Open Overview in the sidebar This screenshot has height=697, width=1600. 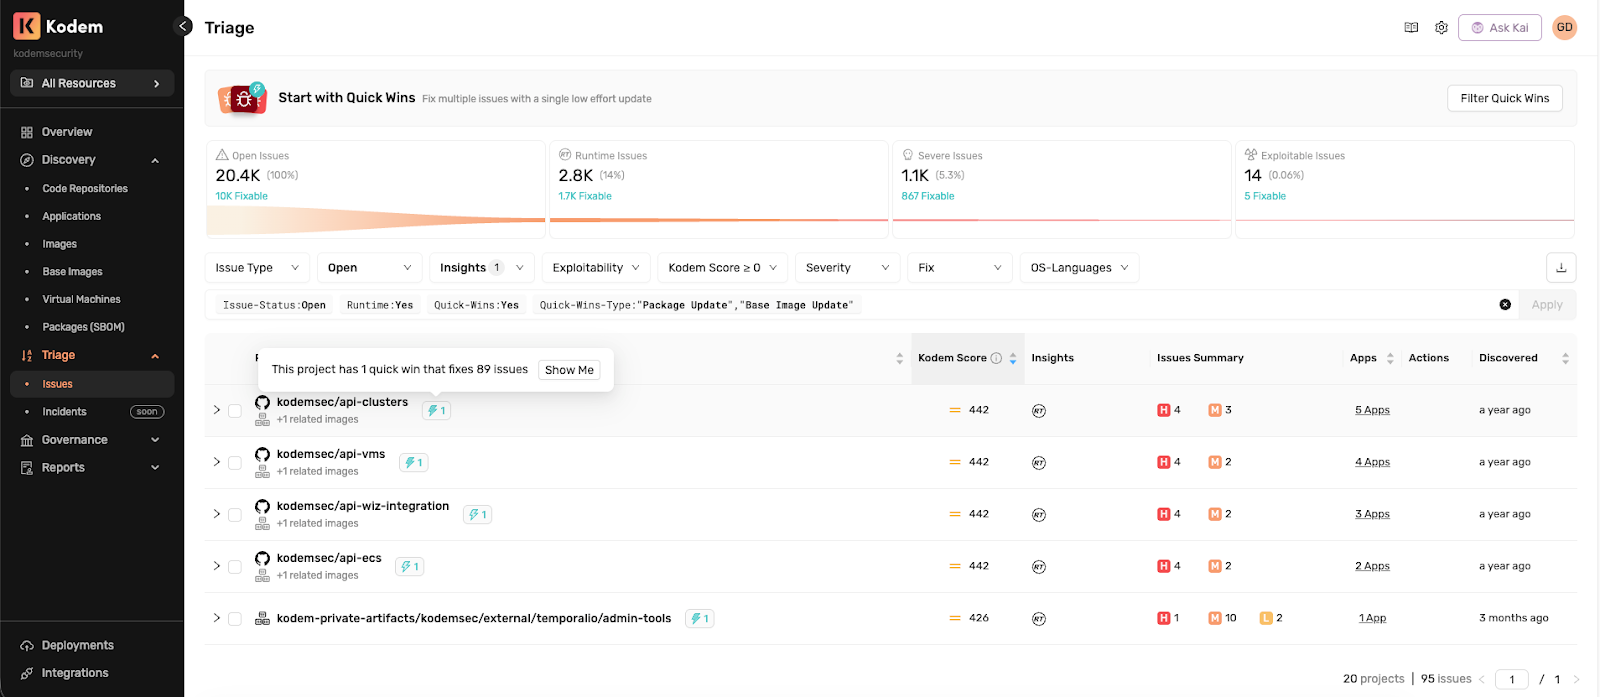(x=66, y=132)
